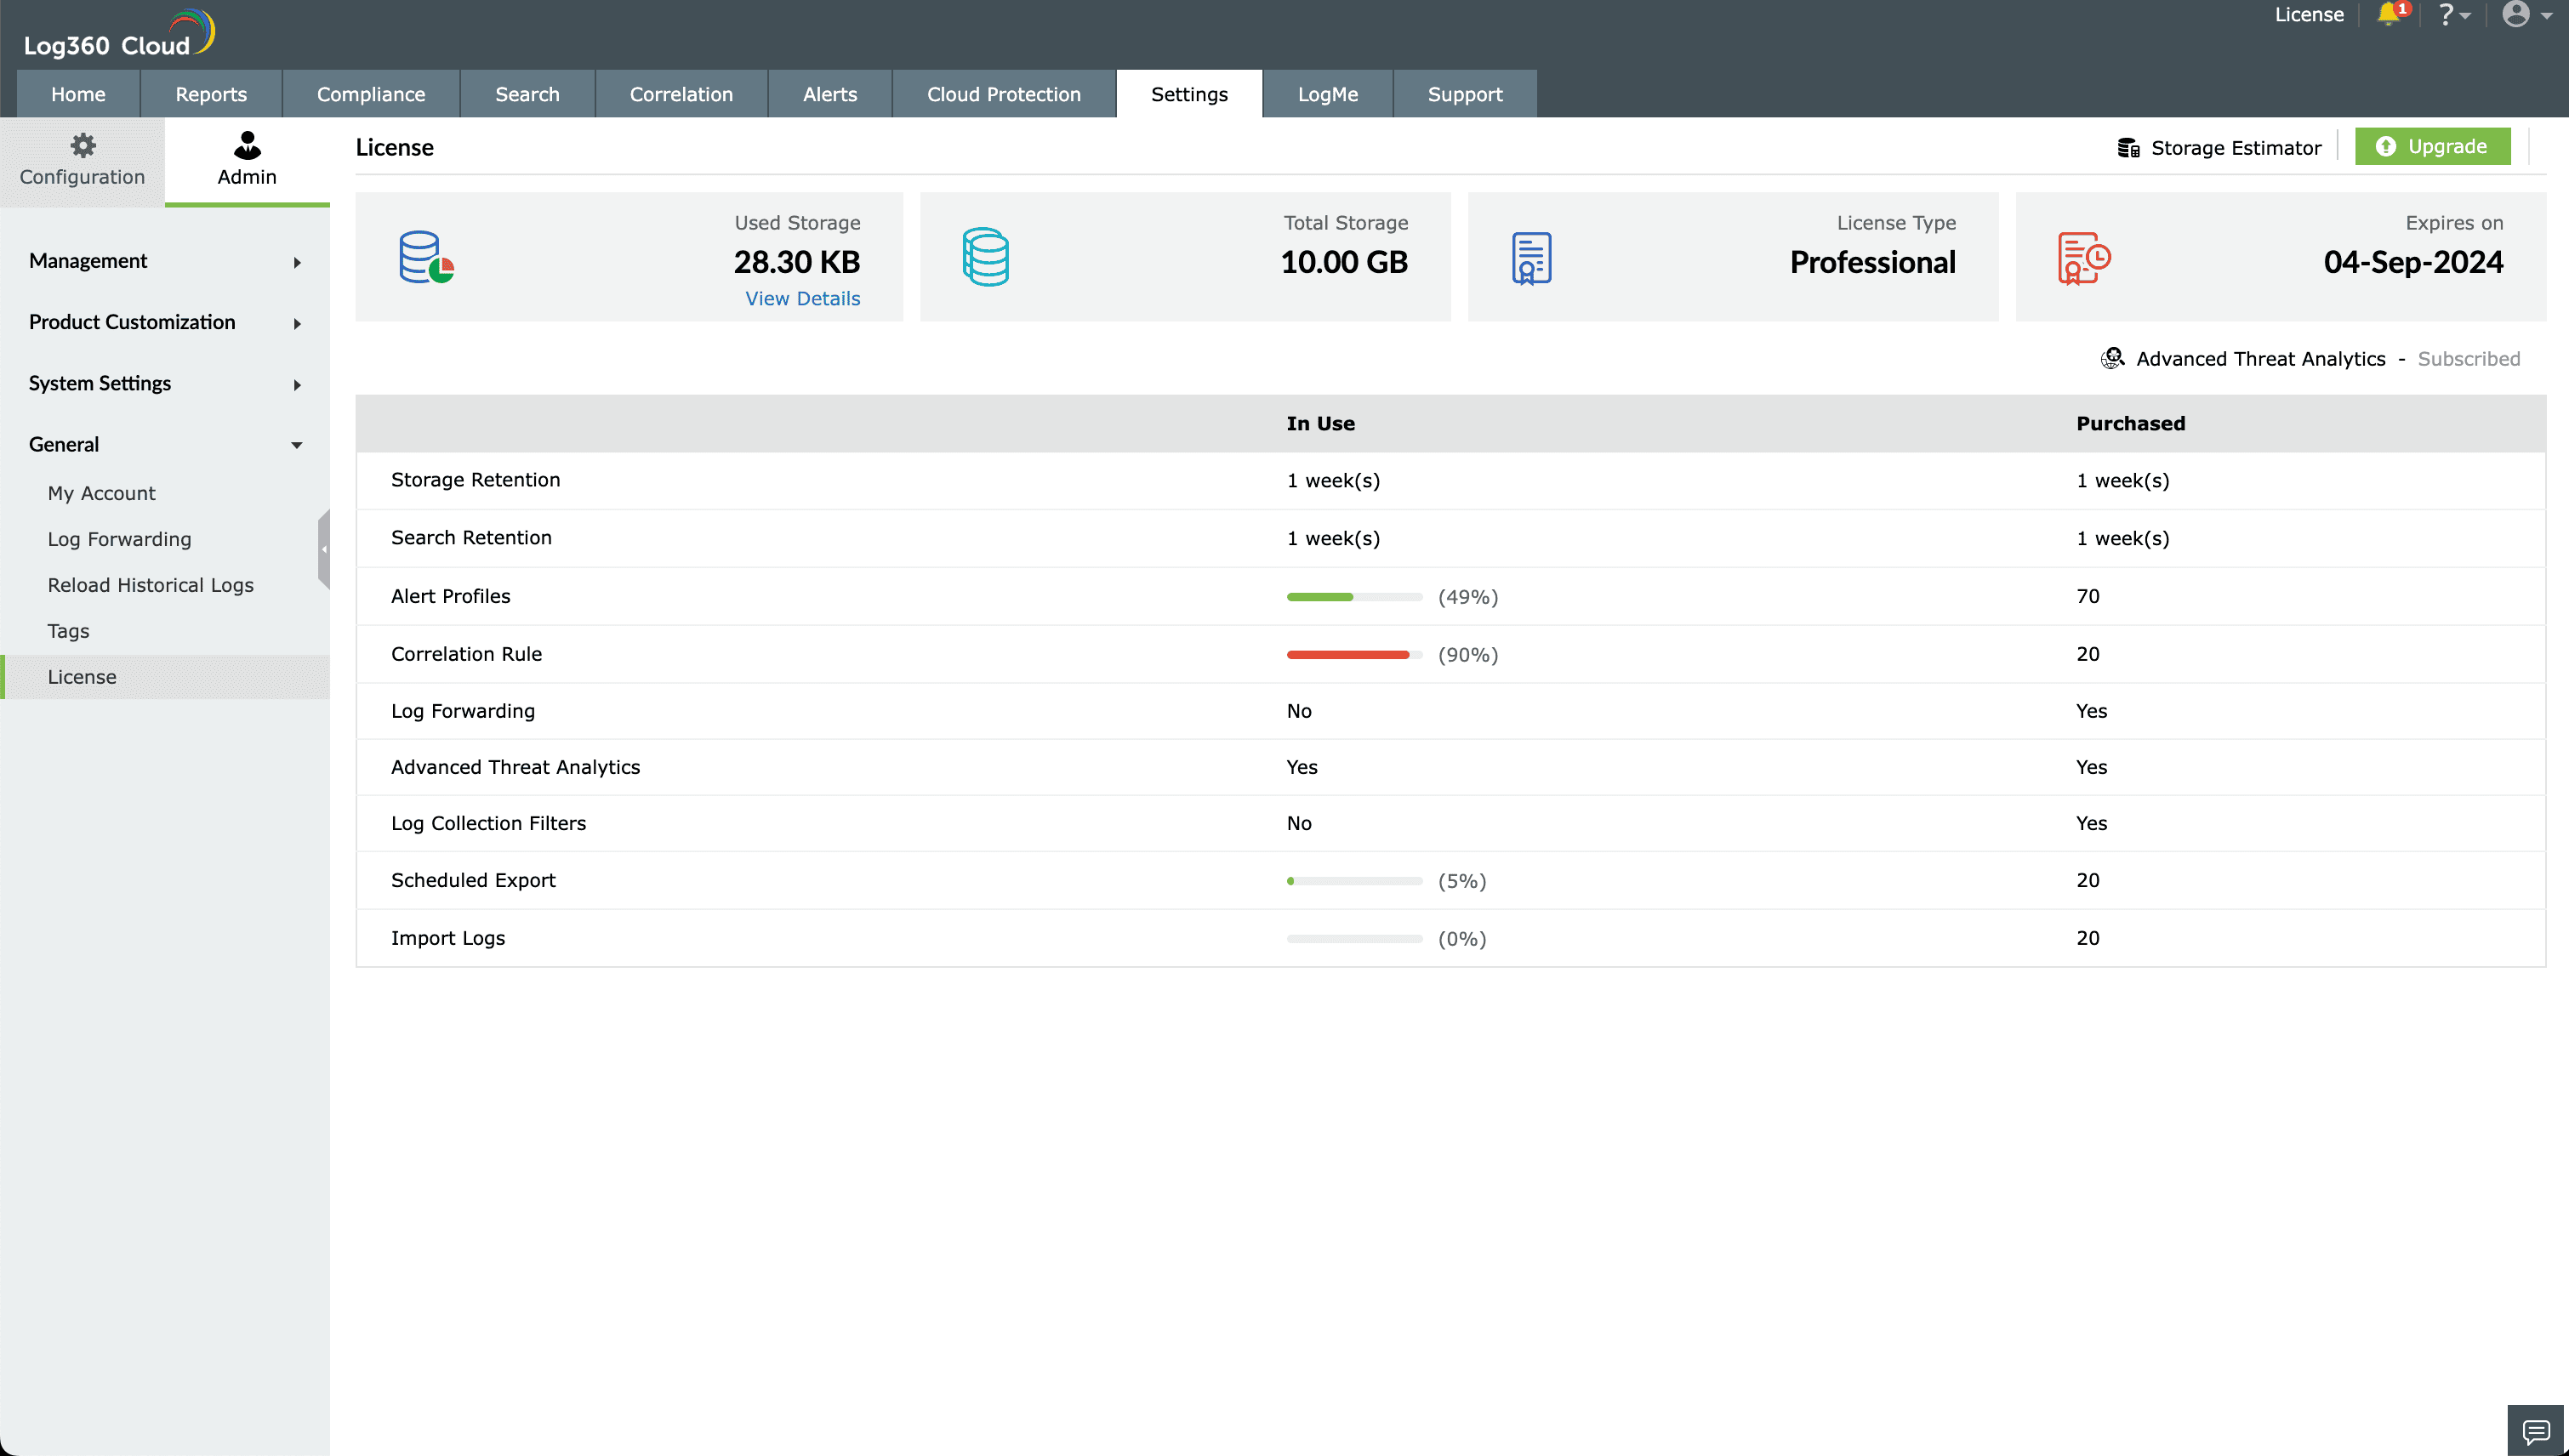Click the Upgrade button
The width and height of the screenshot is (2569, 1456).
[x=2432, y=146]
